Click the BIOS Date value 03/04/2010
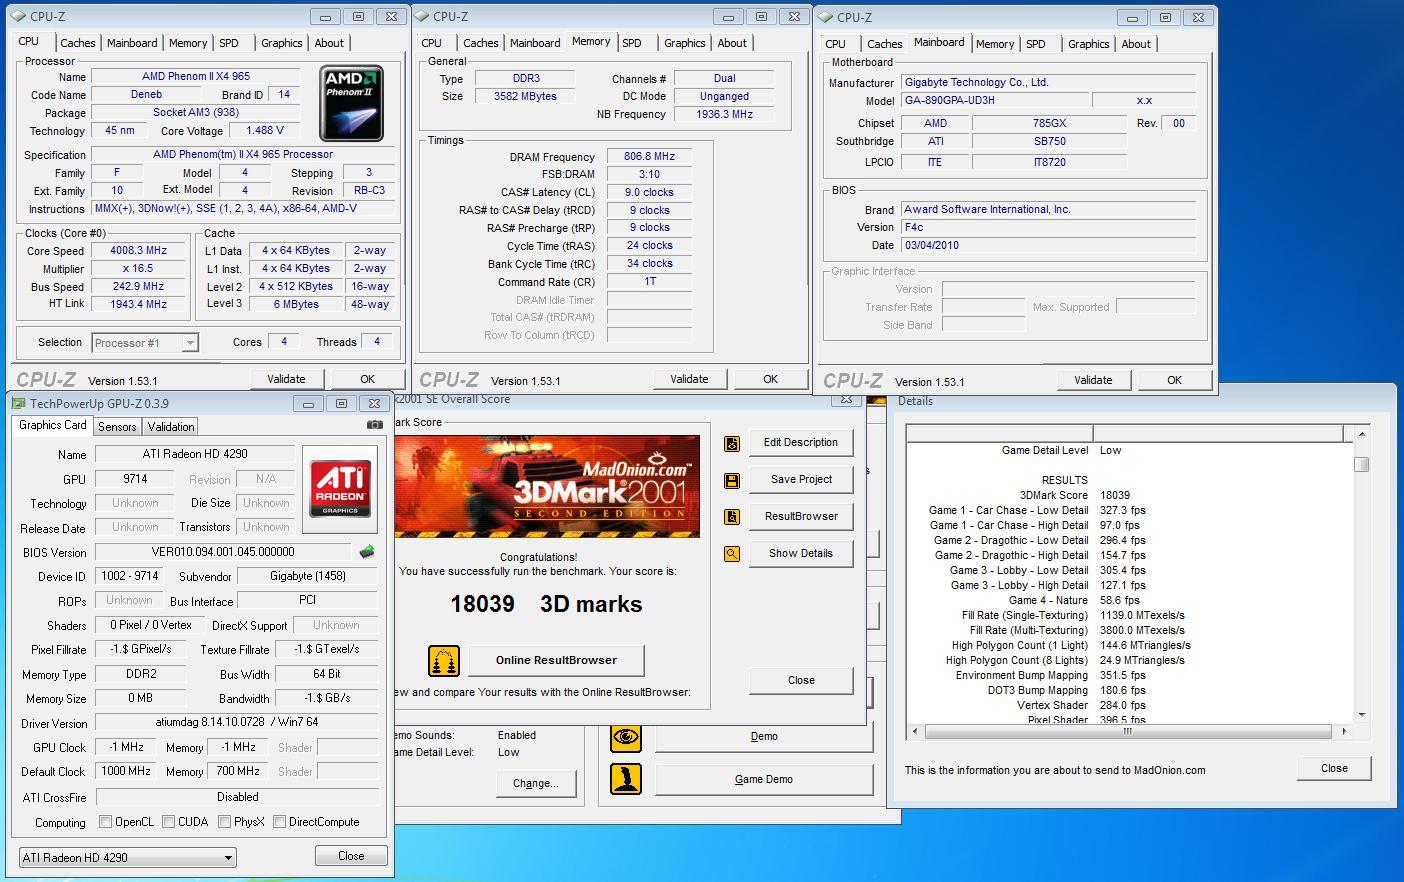The height and width of the screenshot is (882, 1404). (1048, 245)
